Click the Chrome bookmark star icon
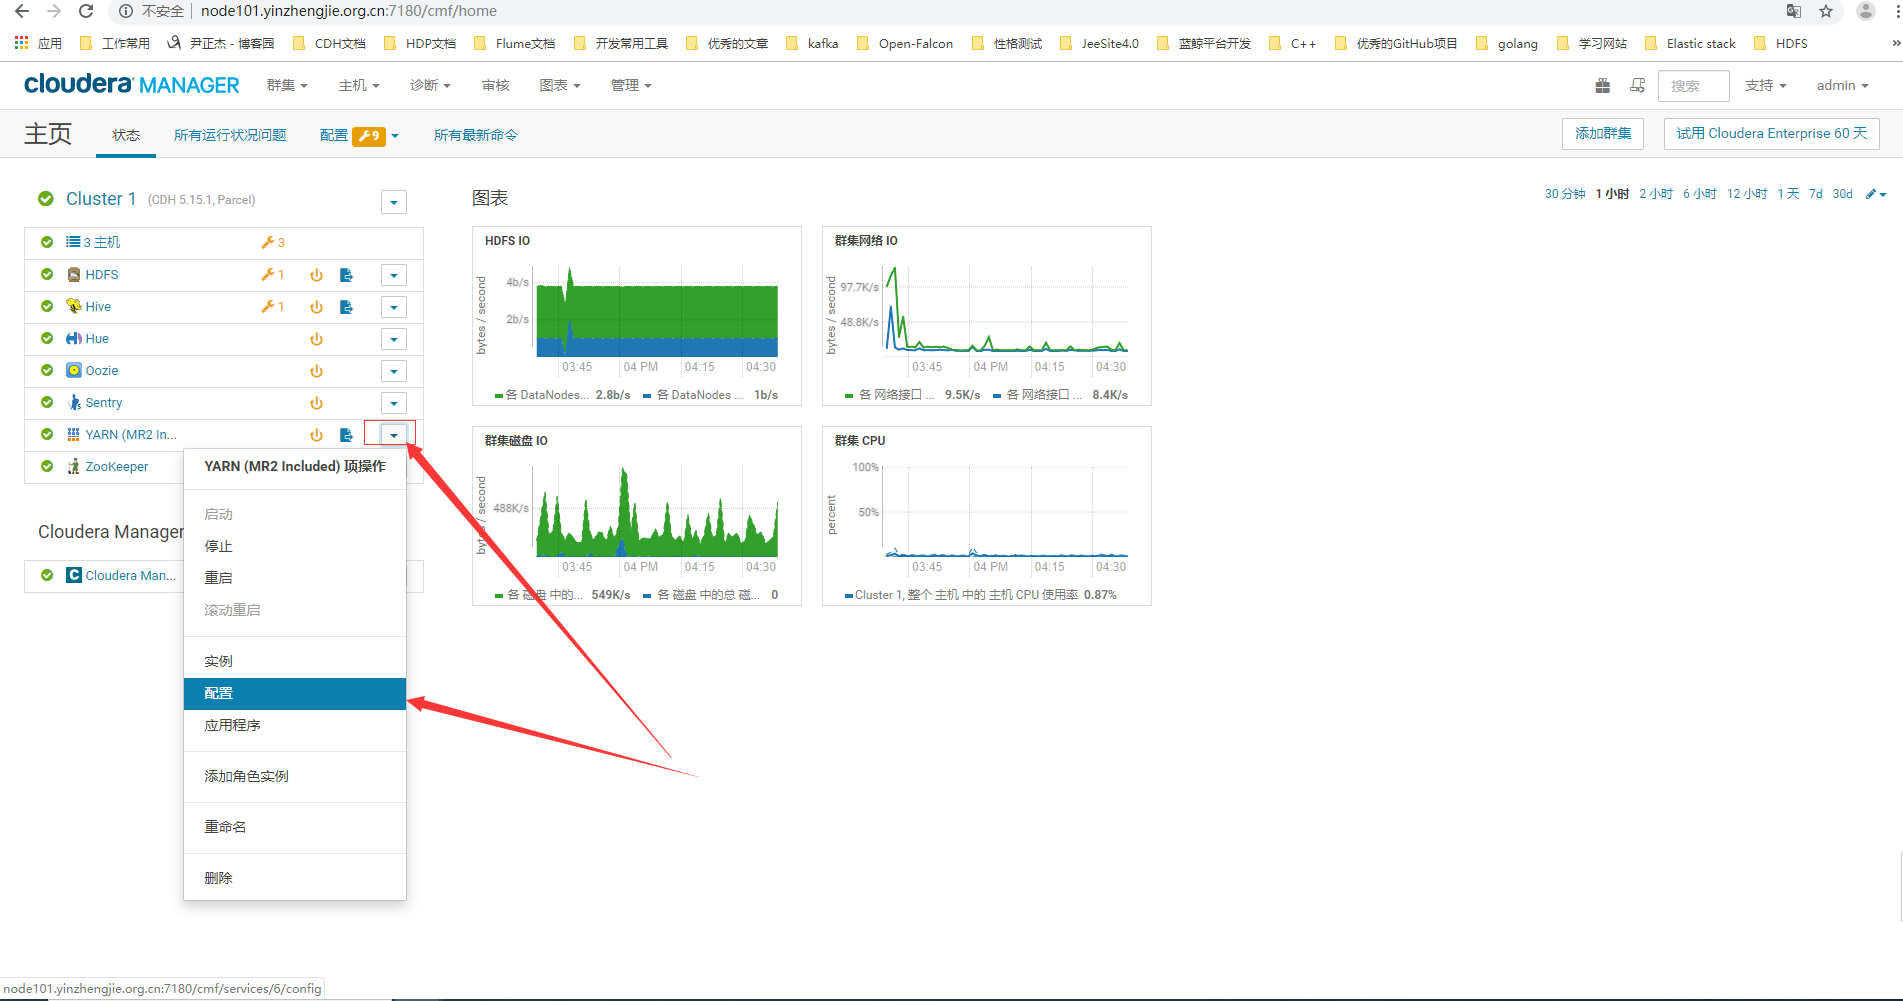Viewport: 1903px width, 1001px height. (x=1826, y=11)
